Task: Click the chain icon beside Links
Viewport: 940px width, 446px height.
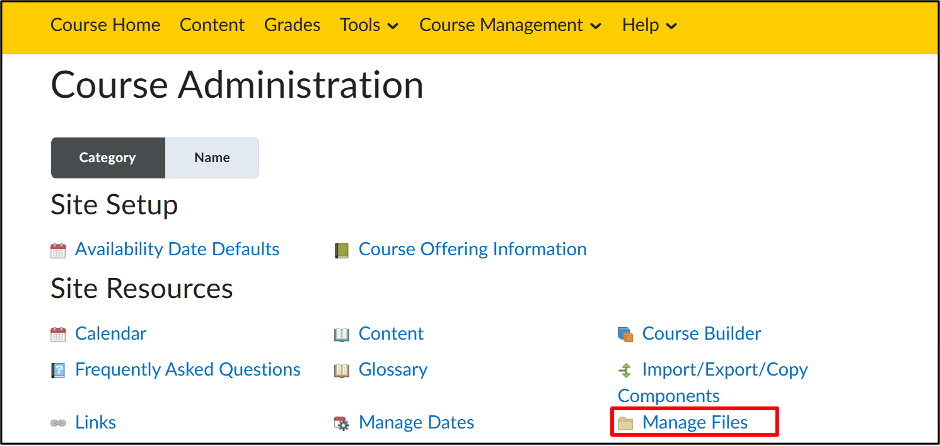Action: point(58,423)
